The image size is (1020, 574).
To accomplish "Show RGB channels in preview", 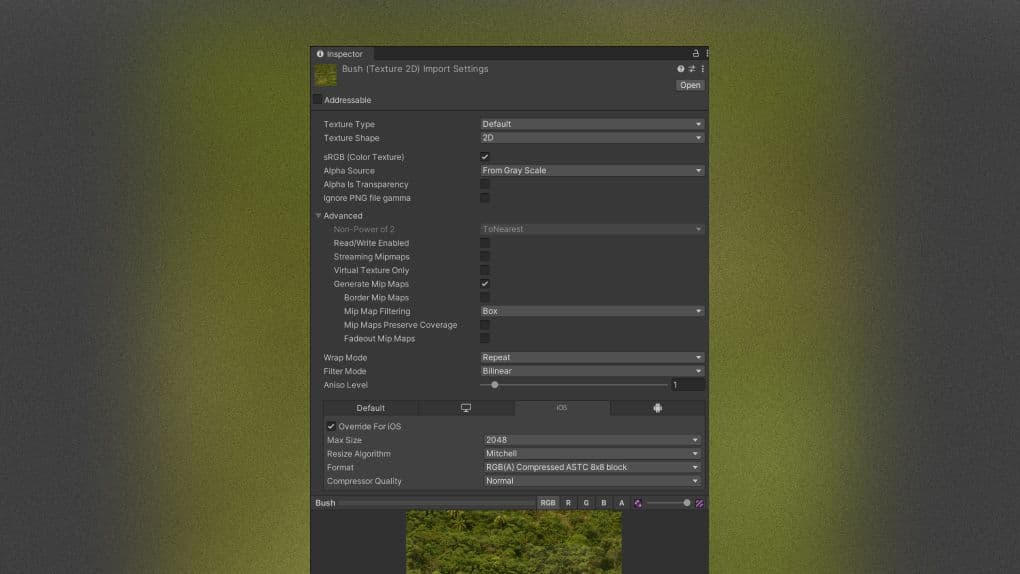I will pos(548,503).
